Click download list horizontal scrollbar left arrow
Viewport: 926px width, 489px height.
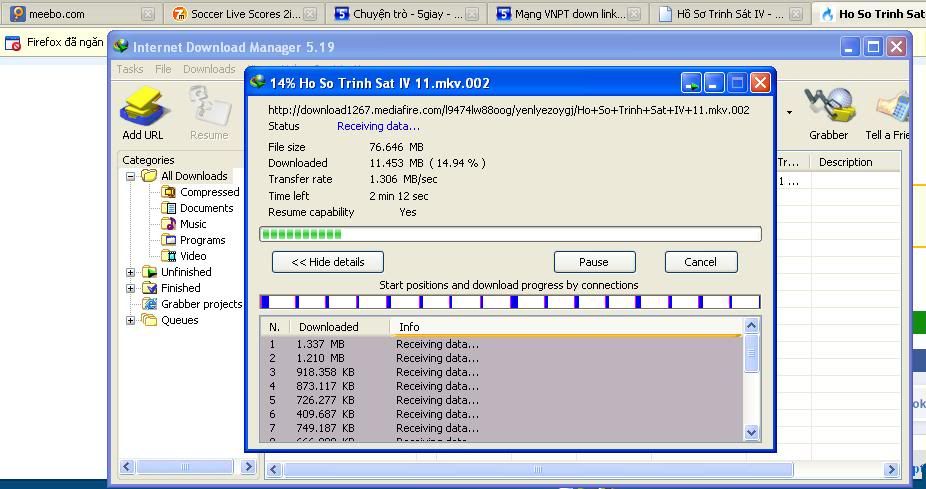273,470
